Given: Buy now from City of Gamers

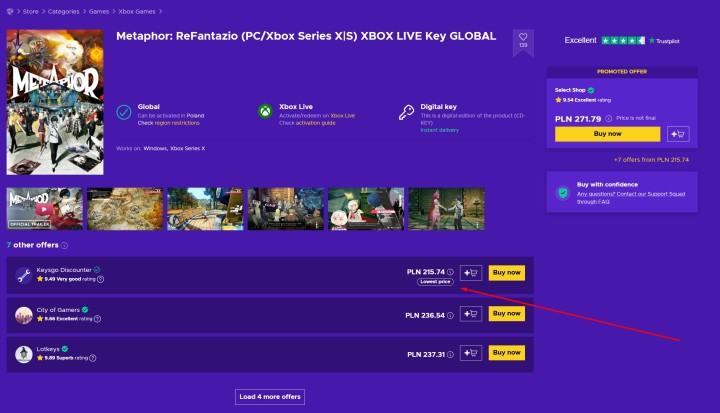Looking at the screenshot, I should coord(506,314).
